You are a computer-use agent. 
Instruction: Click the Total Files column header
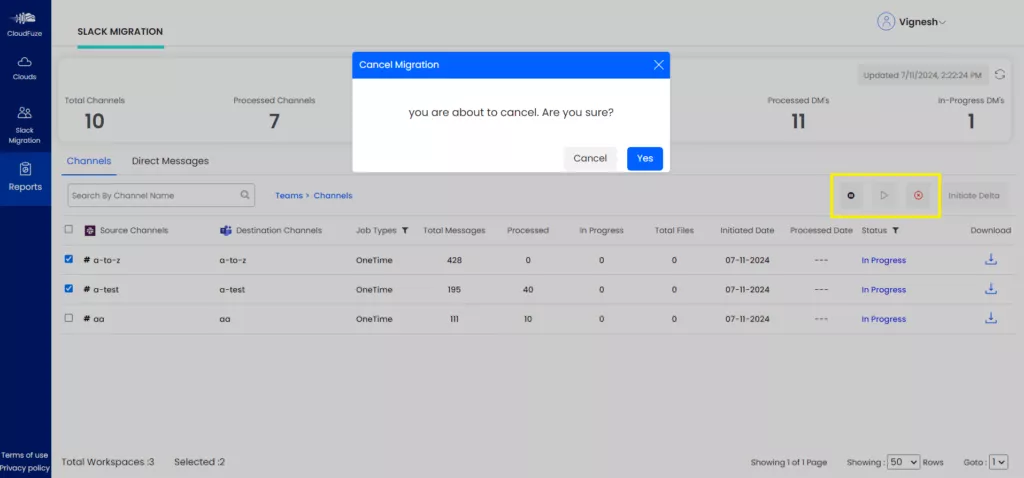[x=674, y=231]
